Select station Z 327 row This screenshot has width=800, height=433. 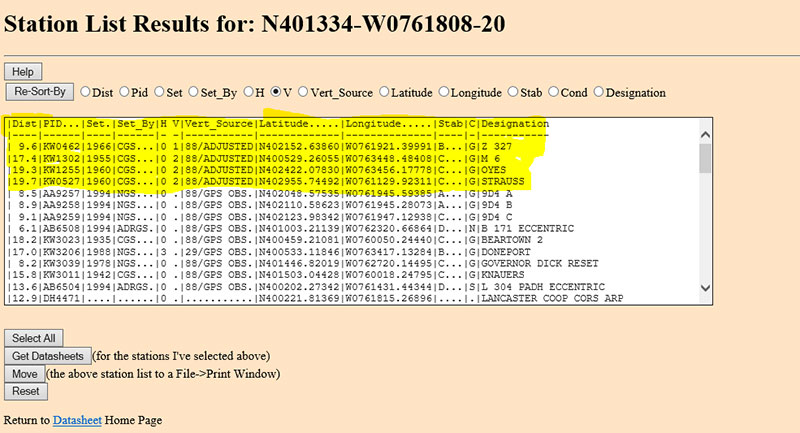click(350, 144)
